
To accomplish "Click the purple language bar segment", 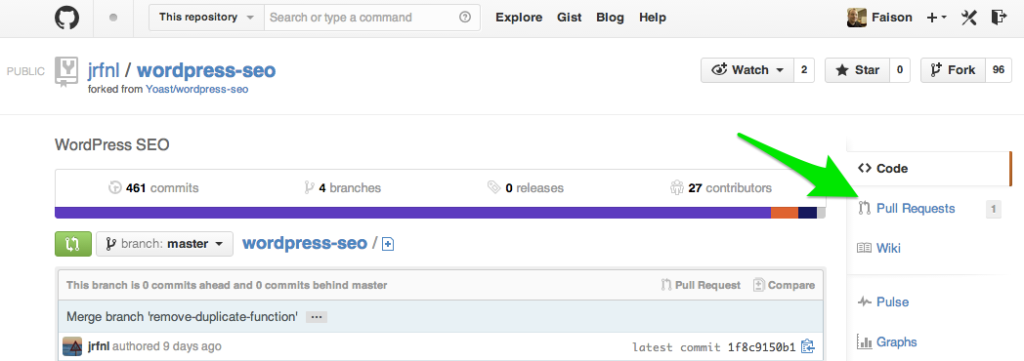I will pyautogui.click(x=413, y=213).
